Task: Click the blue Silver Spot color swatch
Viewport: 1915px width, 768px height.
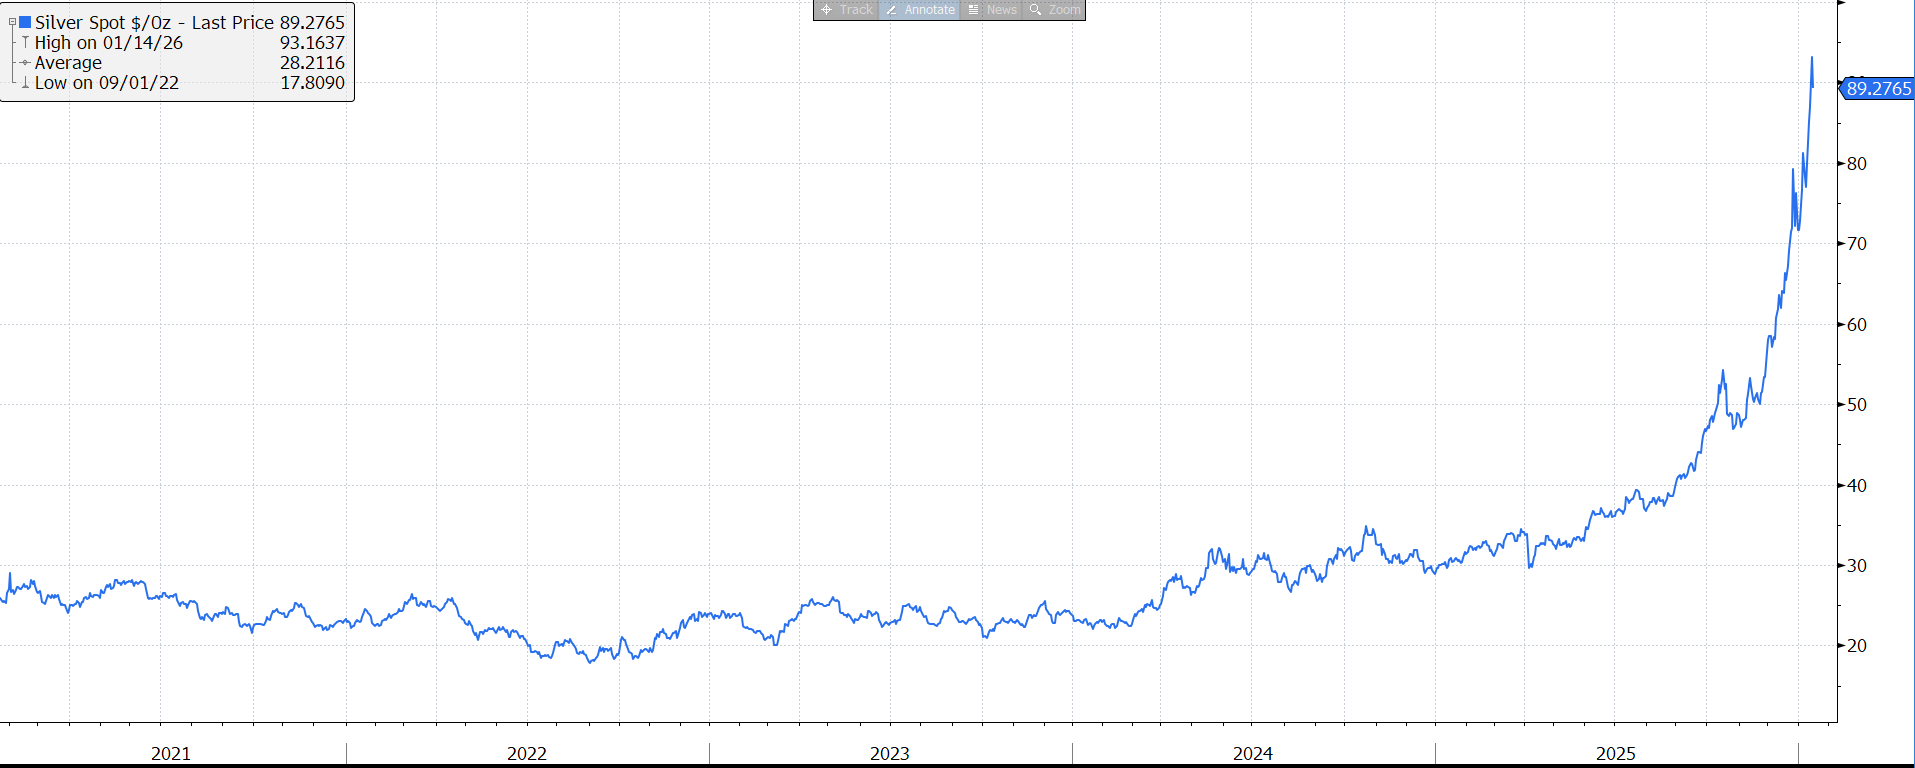Action: coord(25,22)
